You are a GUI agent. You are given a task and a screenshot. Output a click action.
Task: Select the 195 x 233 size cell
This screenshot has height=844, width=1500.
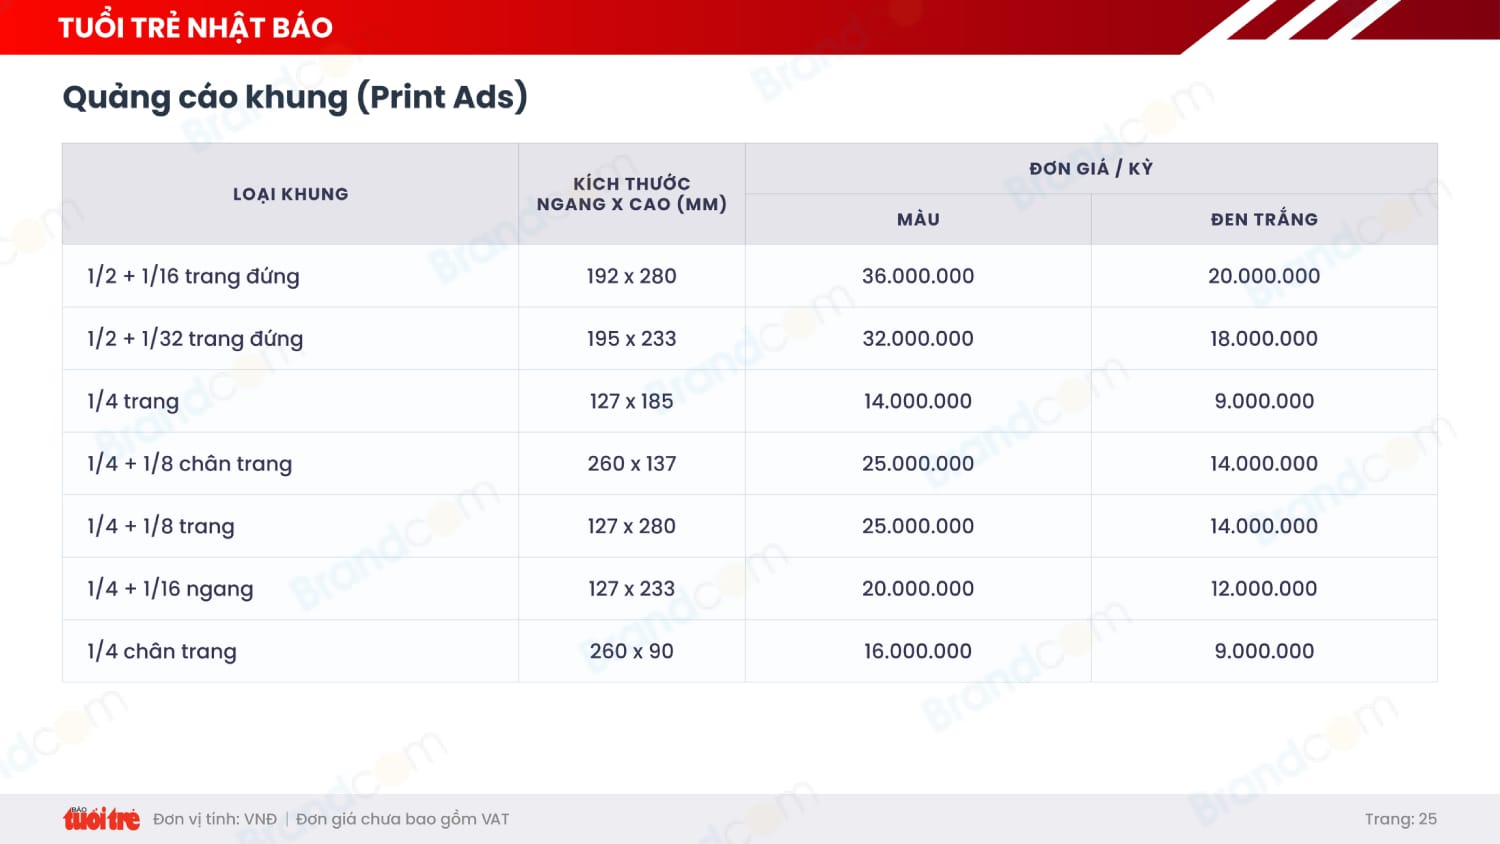pyautogui.click(x=631, y=339)
